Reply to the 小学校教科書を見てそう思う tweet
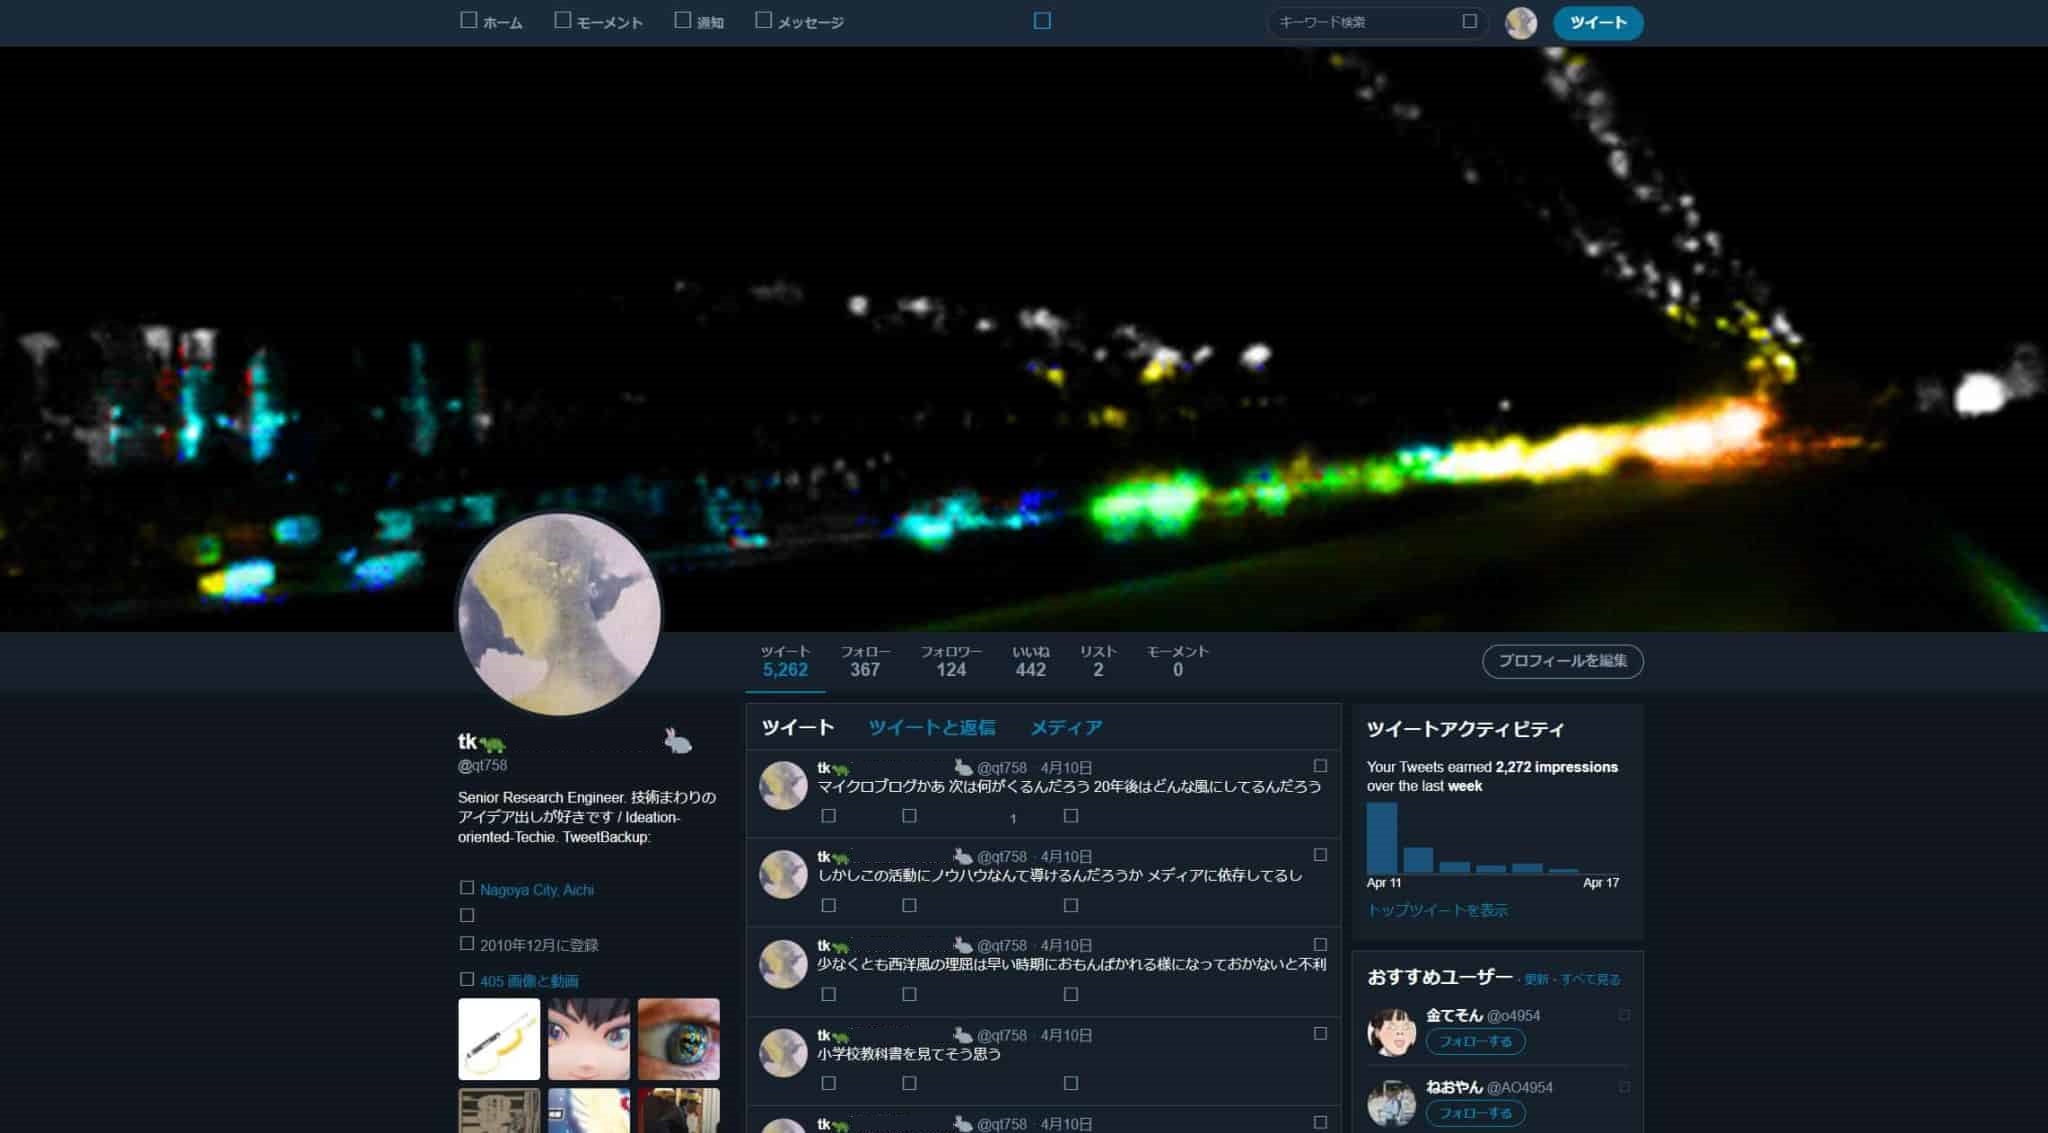The width and height of the screenshot is (2048, 1133). coord(828,1083)
